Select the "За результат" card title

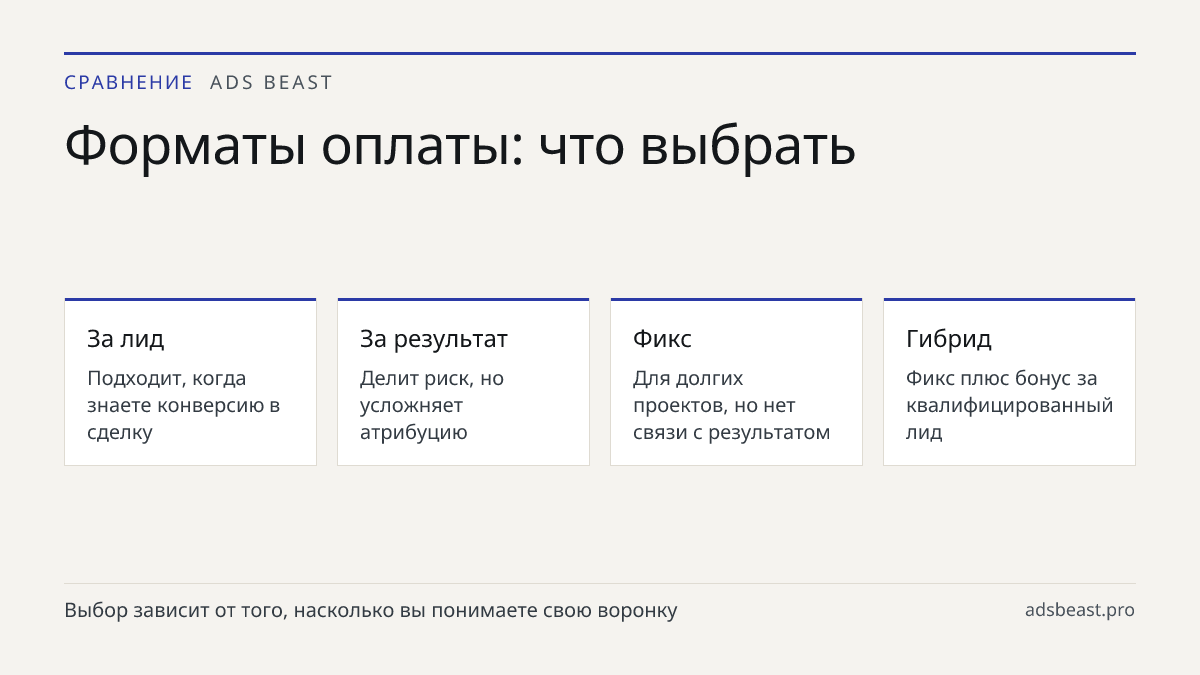[434, 339]
